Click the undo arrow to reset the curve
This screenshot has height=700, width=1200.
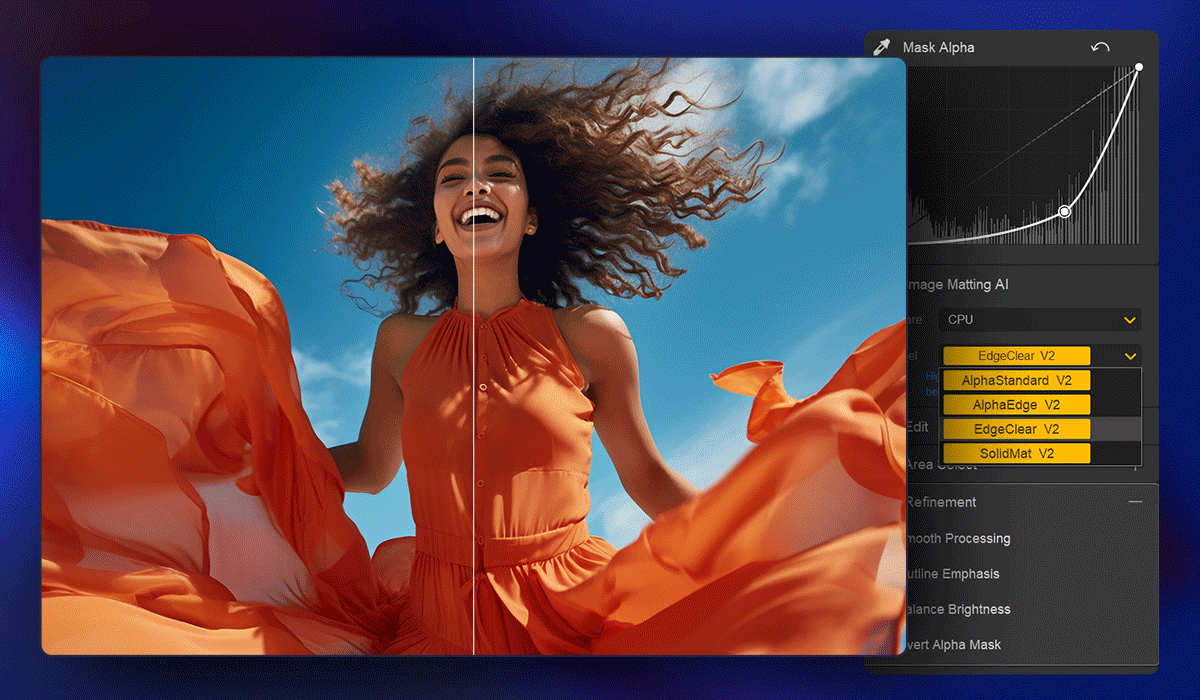click(x=1100, y=47)
